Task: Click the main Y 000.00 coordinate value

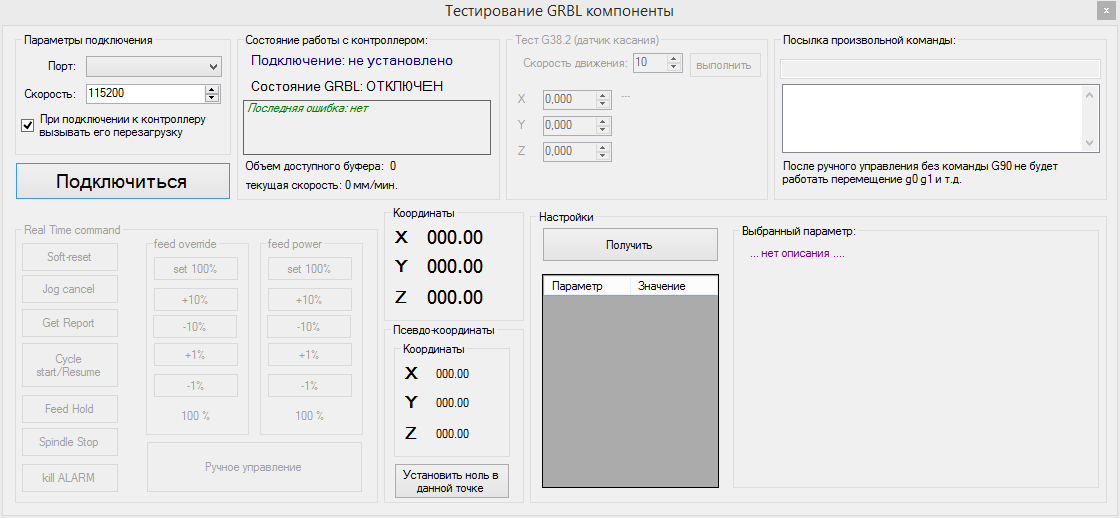Action: pos(455,267)
